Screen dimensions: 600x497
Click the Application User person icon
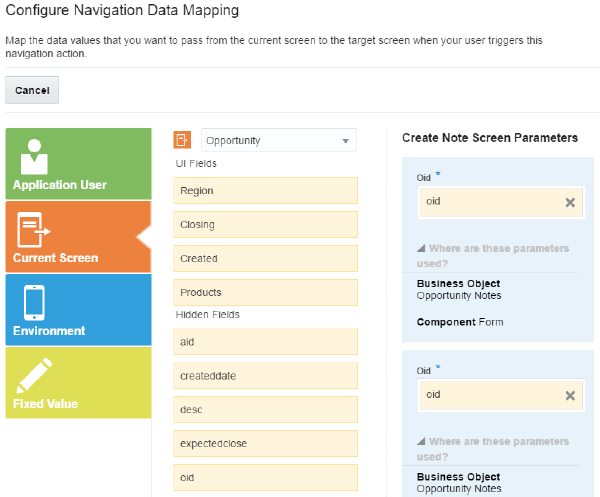(35, 155)
